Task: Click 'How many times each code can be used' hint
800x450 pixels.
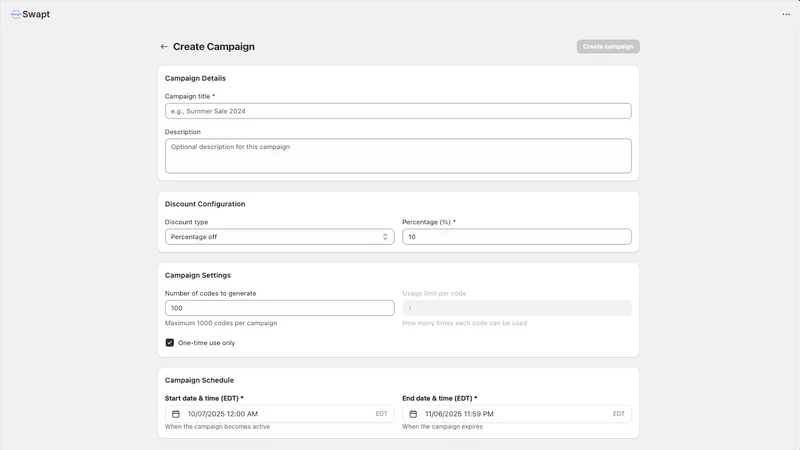Action: tap(465, 323)
